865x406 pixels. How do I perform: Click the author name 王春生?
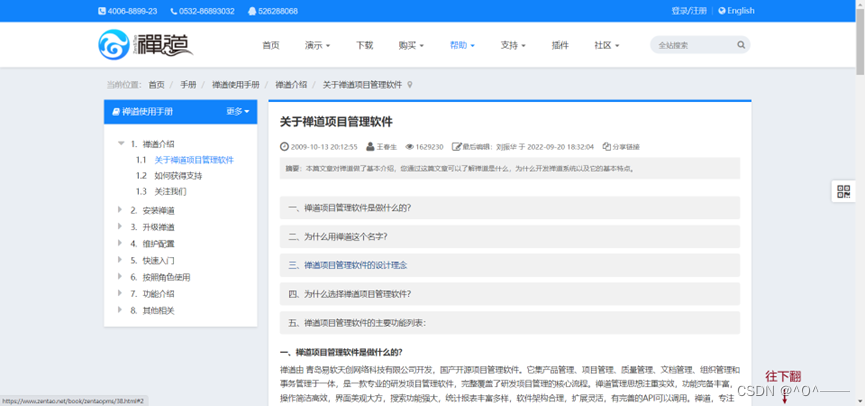point(387,147)
